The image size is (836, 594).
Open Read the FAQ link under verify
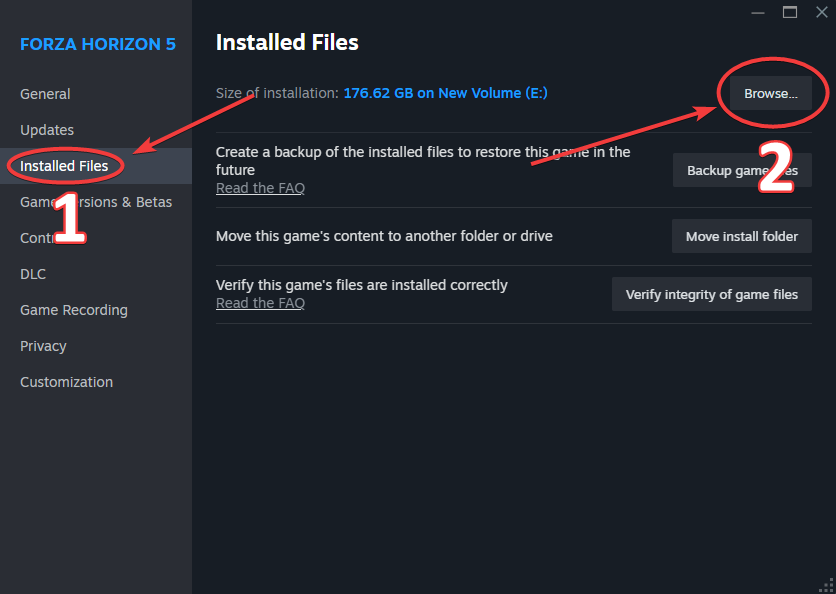(260, 303)
